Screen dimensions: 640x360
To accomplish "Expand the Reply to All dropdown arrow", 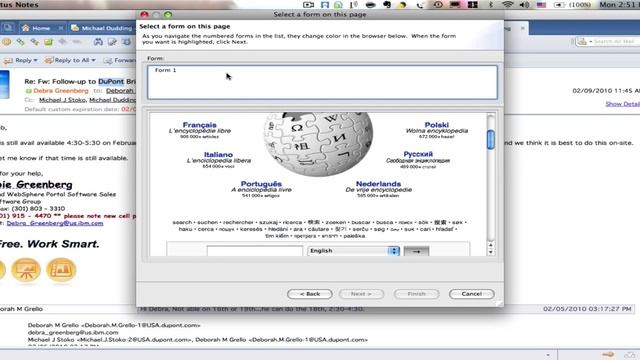I will tap(93, 60).
